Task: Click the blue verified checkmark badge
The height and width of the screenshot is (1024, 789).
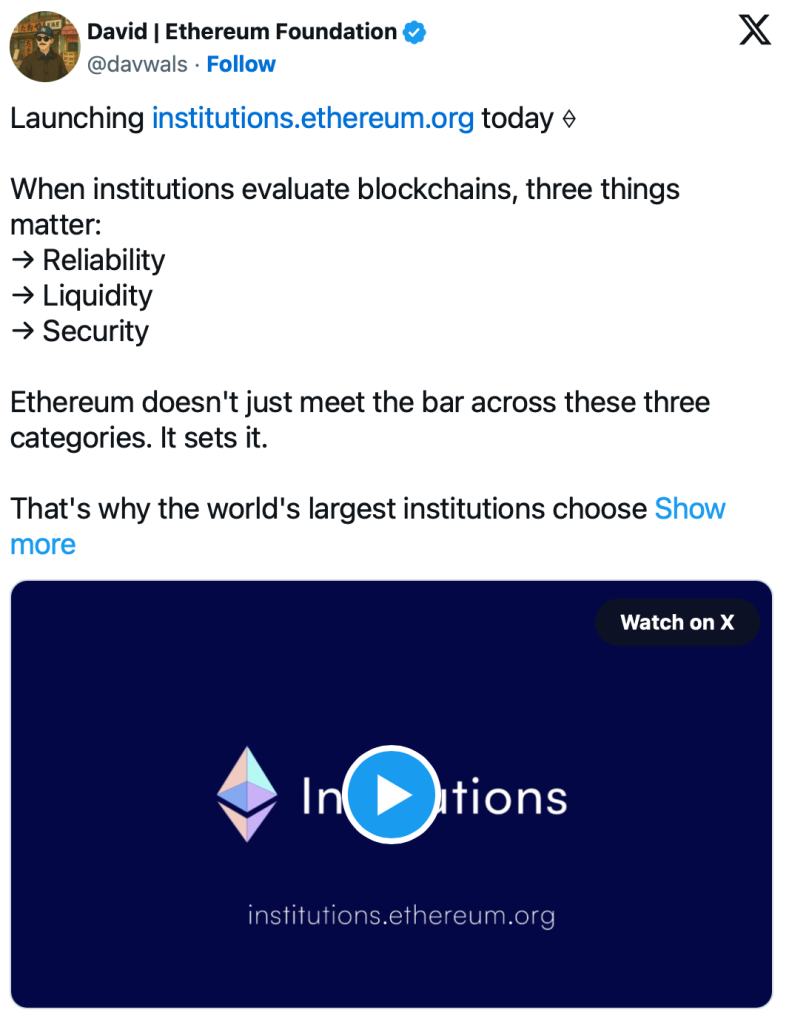Action: coord(414,32)
